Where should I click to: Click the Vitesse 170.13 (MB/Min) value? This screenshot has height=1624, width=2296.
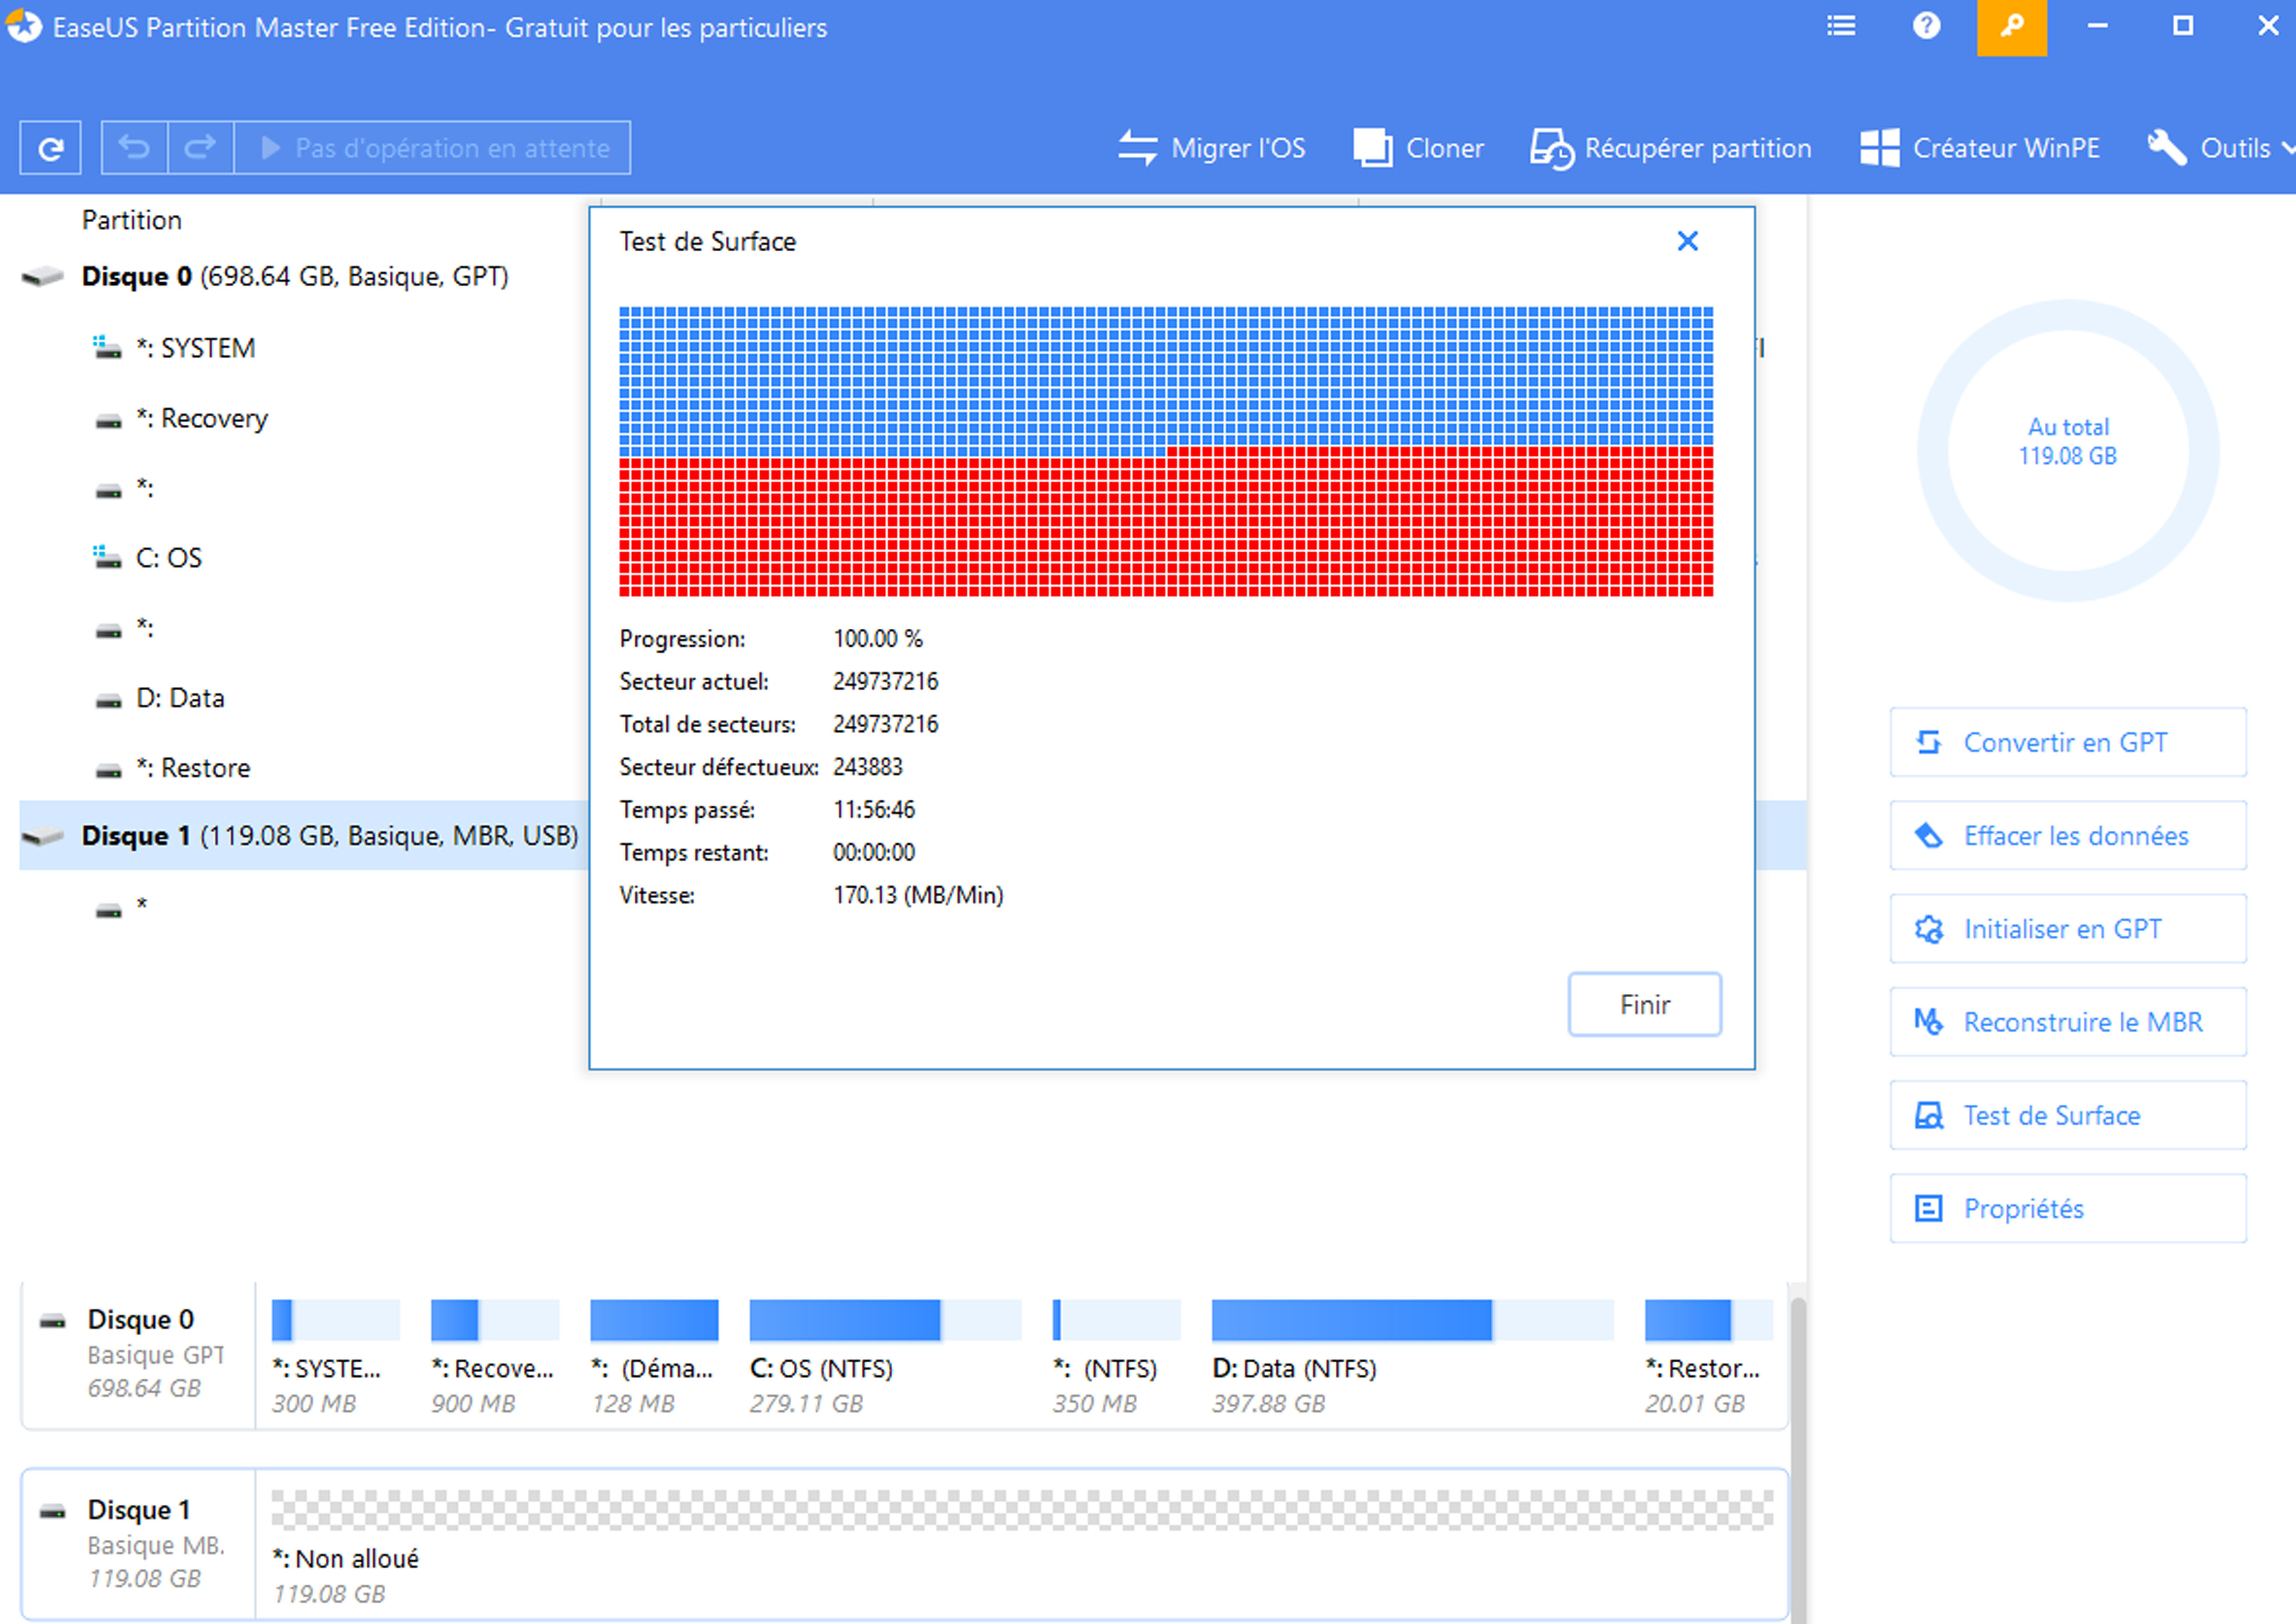tap(918, 895)
